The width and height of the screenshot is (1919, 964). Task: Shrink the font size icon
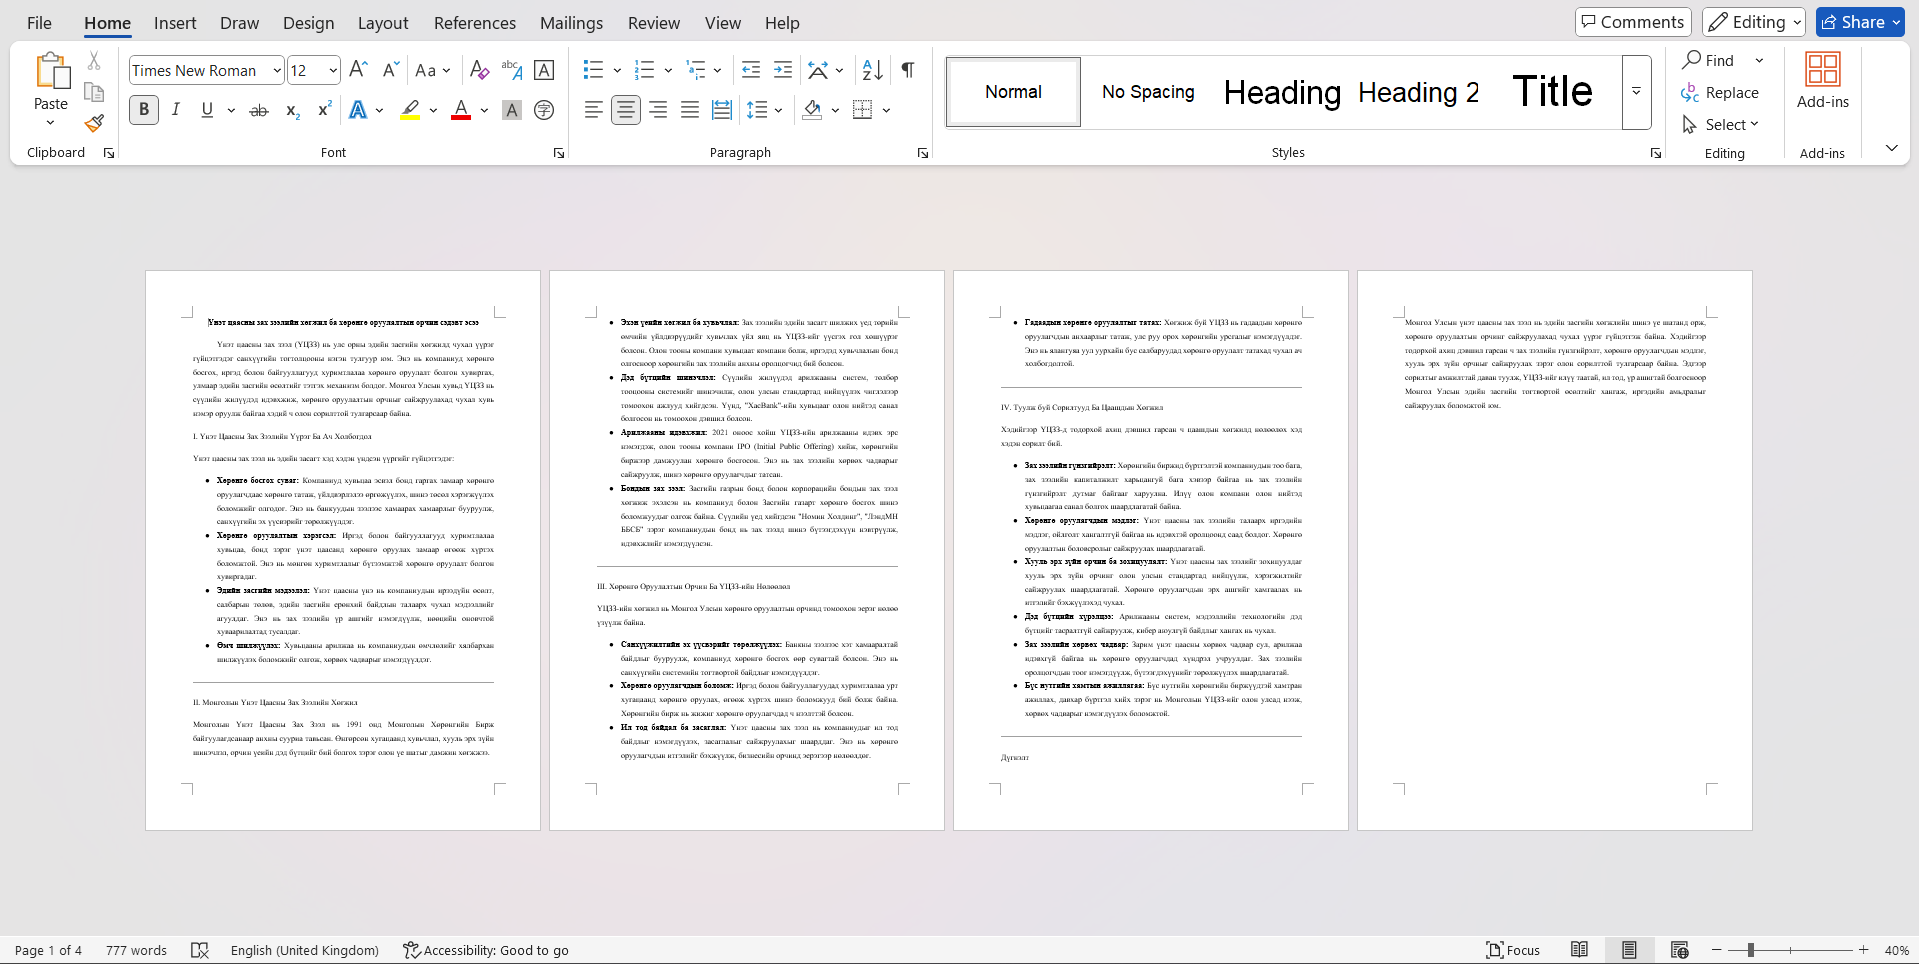[x=391, y=70]
